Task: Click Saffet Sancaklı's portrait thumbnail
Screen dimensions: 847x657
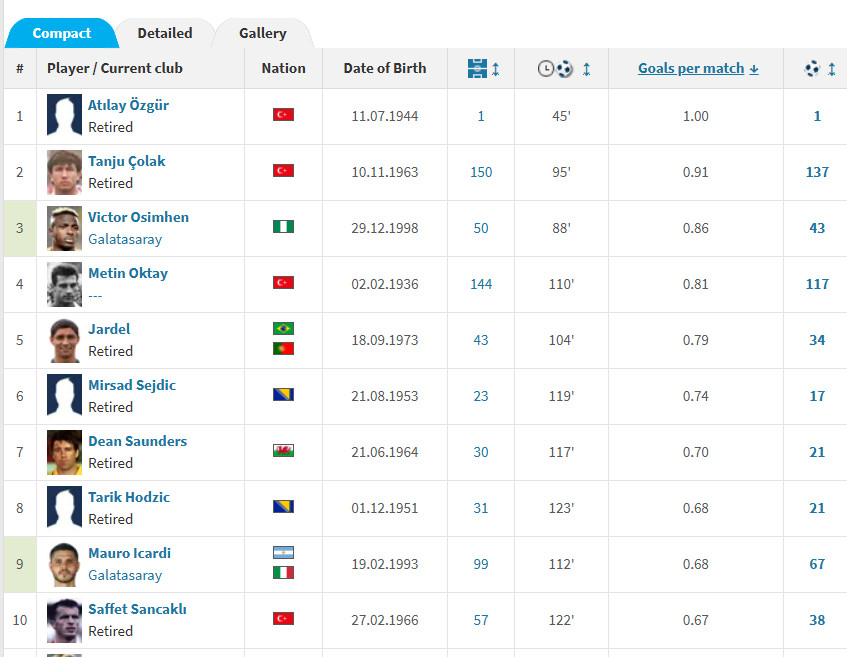Action: [x=64, y=620]
